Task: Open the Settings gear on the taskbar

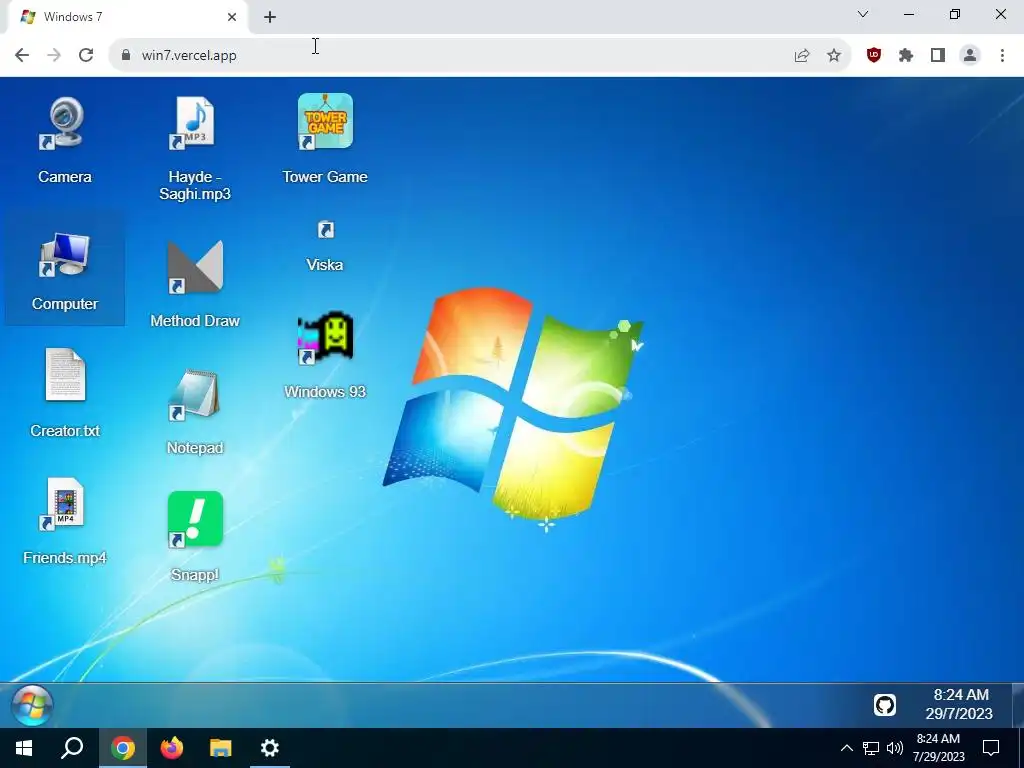Action: coord(270,748)
